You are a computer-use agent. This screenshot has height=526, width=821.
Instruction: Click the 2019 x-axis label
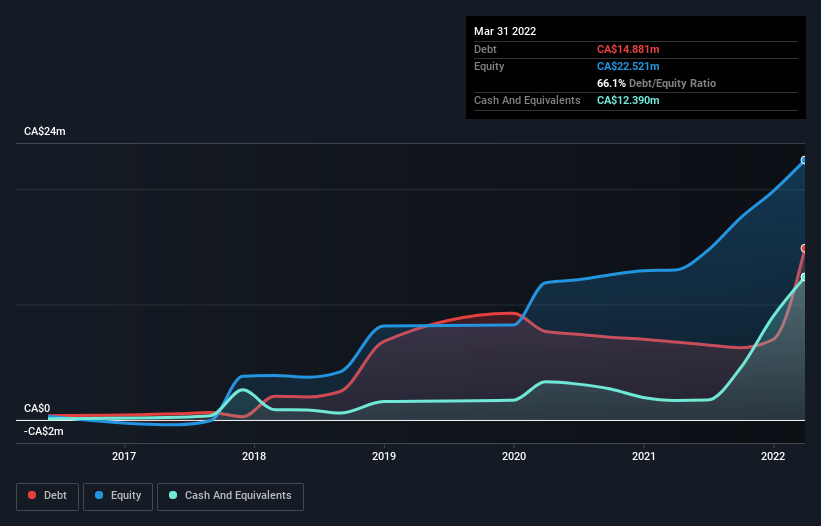384,456
